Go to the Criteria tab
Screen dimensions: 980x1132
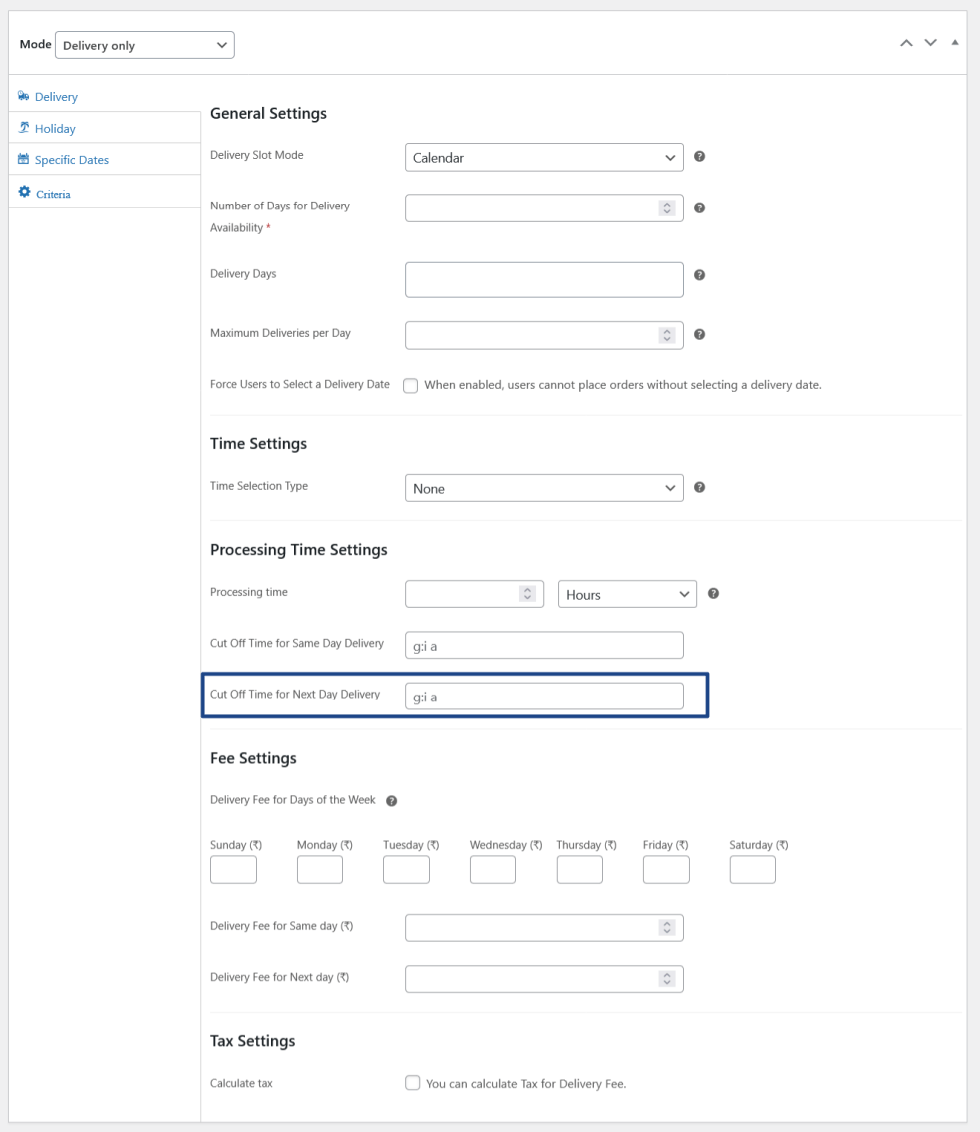click(53, 194)
